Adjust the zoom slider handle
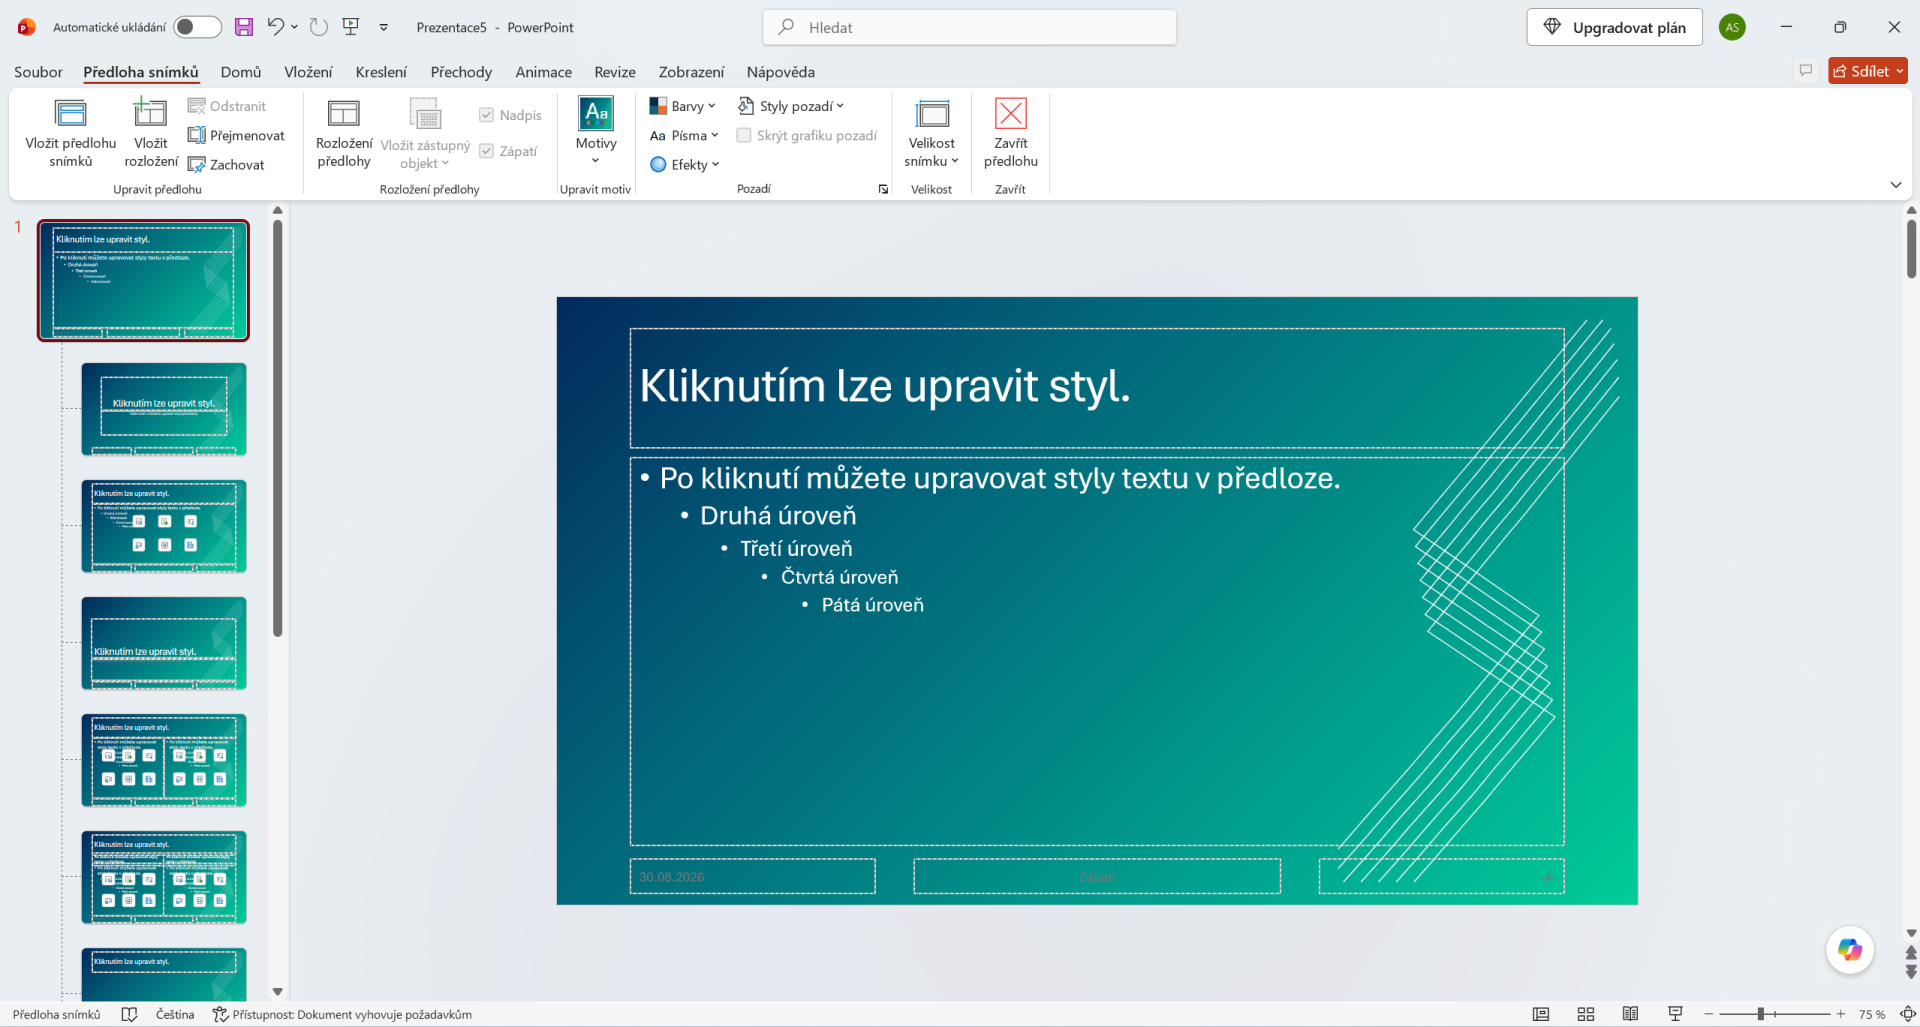The height and width of the screenshot is (1027, 1920). point(1760,1014)
